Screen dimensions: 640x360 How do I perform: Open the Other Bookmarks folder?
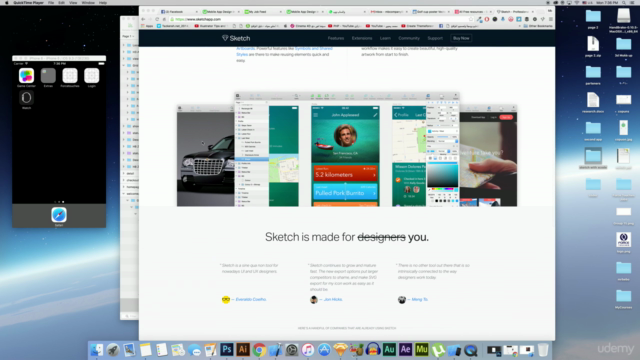click(538, 26)
